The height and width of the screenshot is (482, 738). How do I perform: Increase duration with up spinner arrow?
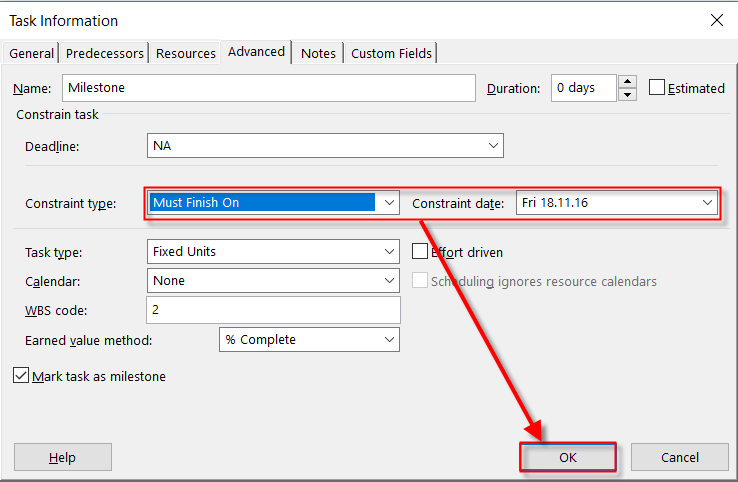tap(627, 82)
